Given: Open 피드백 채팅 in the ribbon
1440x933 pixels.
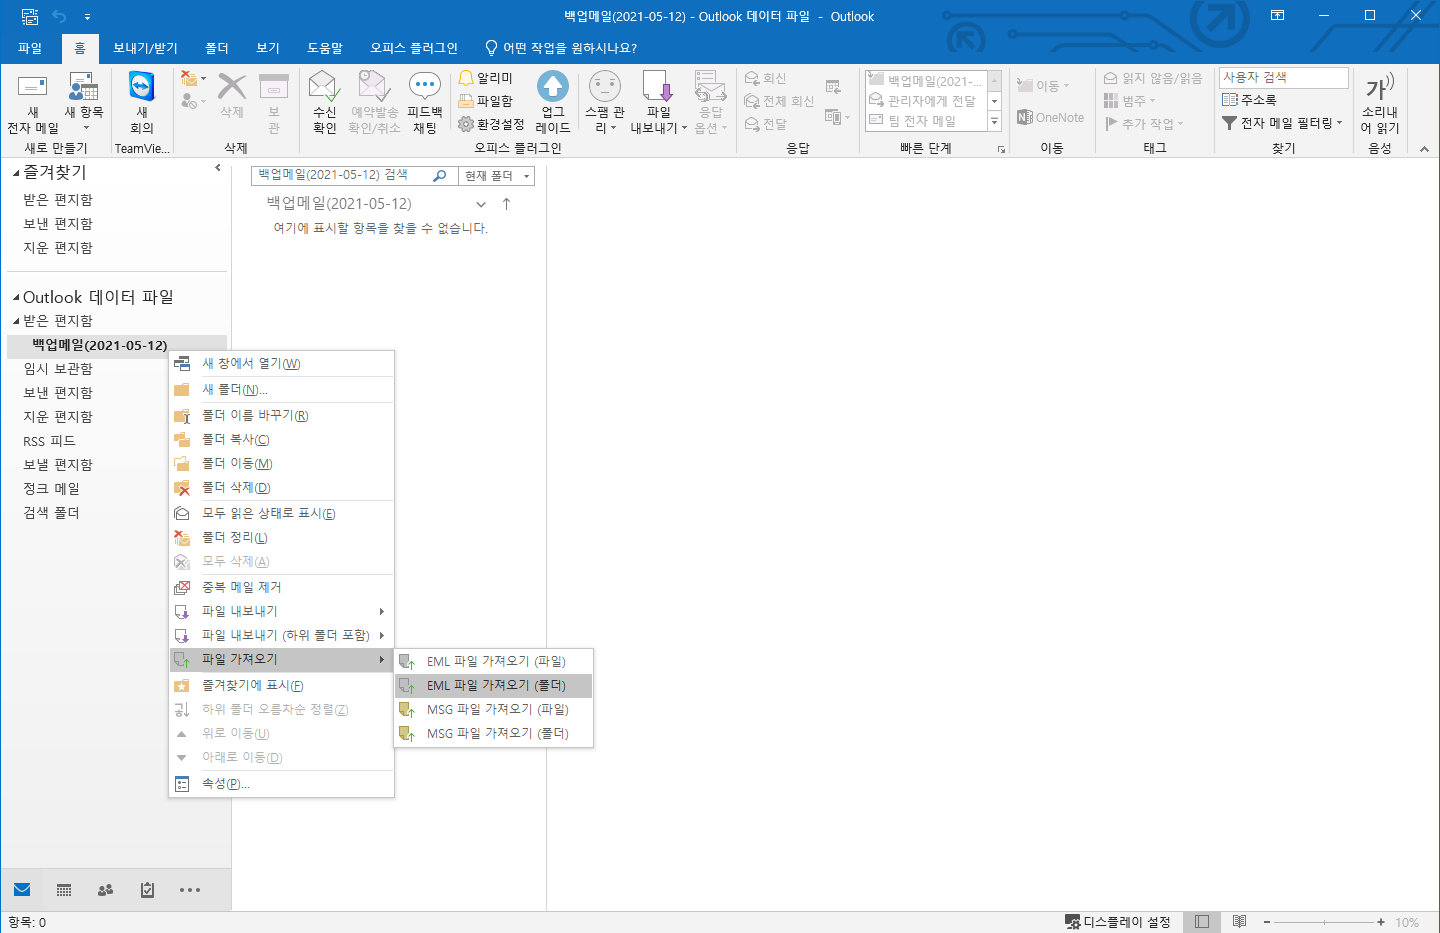Looking at the screenshot, I should (x=425, y=102).
